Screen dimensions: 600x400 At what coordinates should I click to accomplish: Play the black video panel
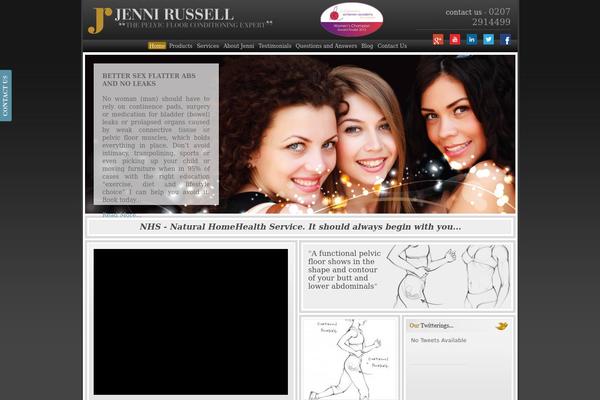(191, 322)
